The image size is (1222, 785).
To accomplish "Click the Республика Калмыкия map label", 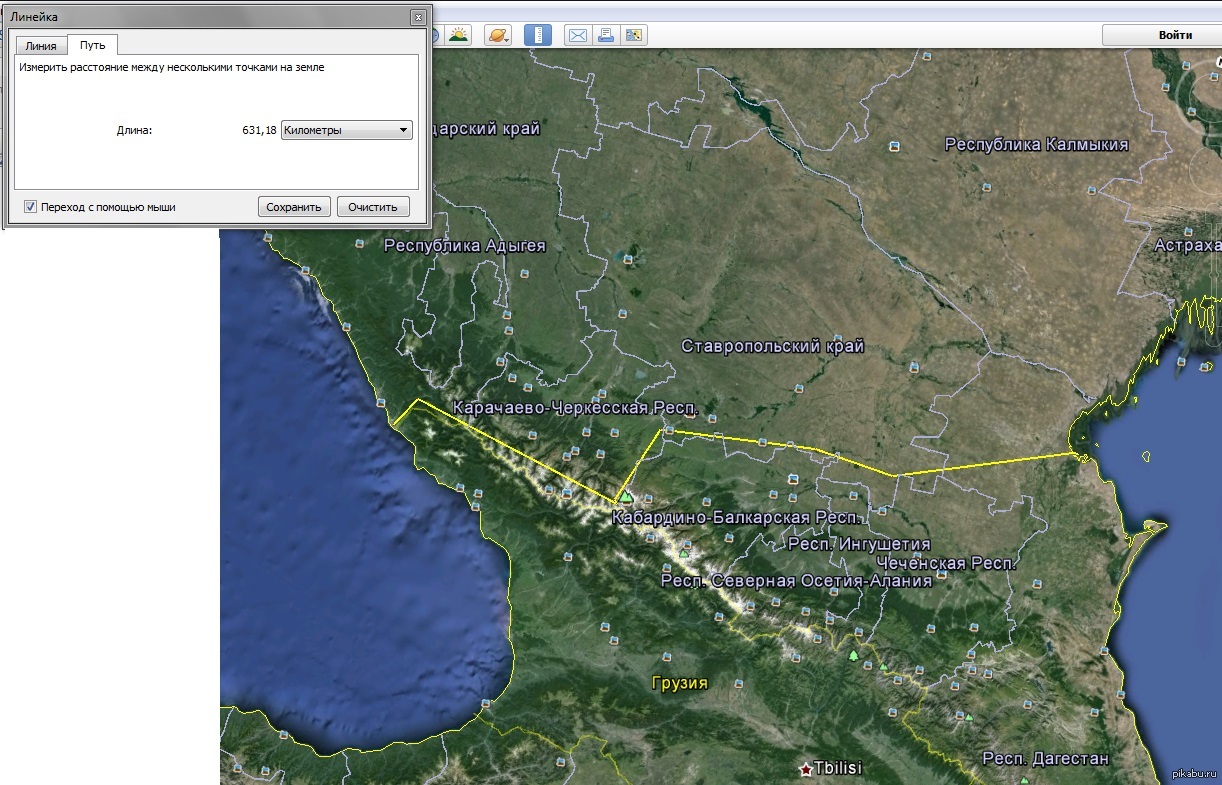I will click(x=1037, y=145).
